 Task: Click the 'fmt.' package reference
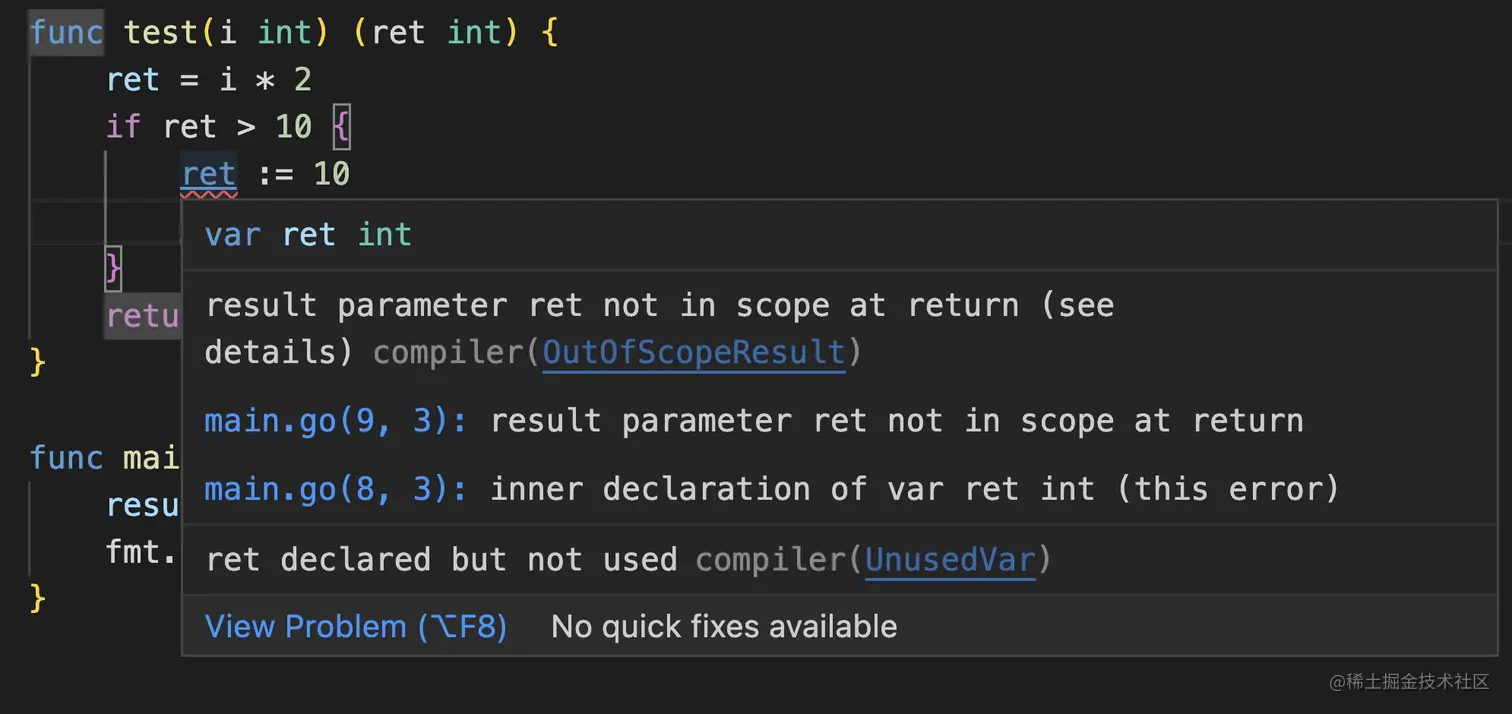tap(141, 550)
